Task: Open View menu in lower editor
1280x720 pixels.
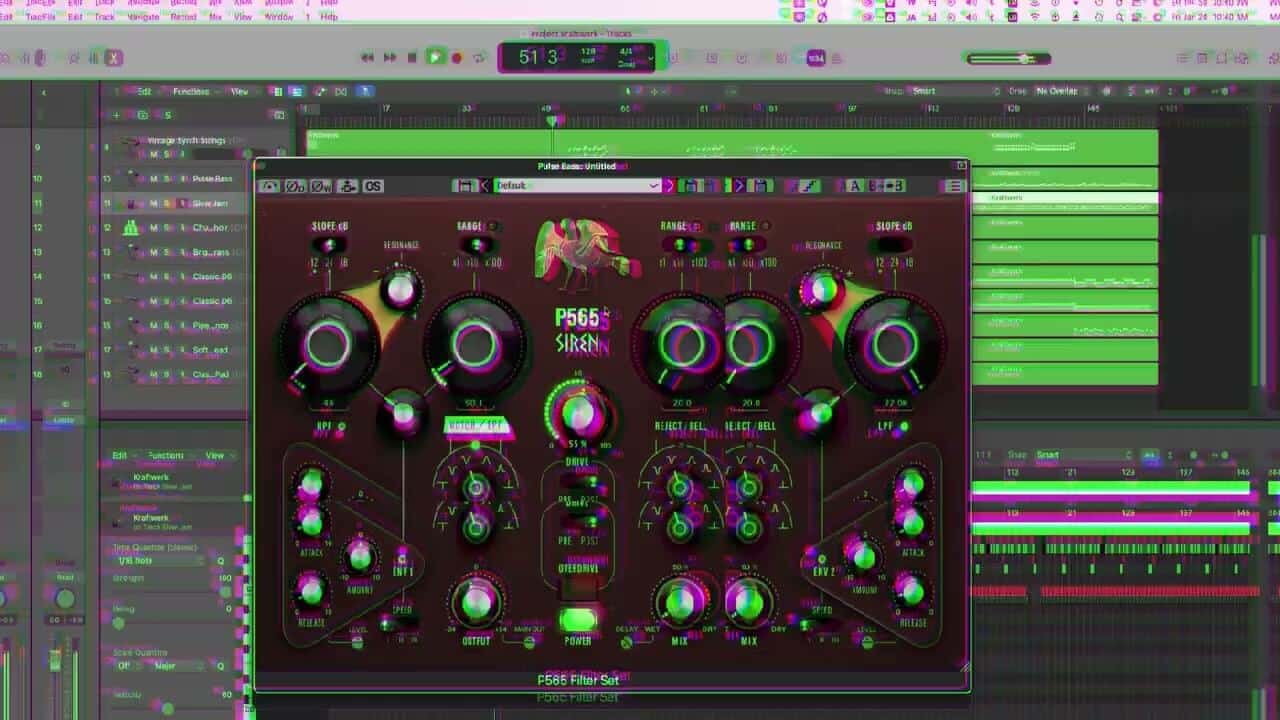Action: pyautogui.click(x=214, y=455)
